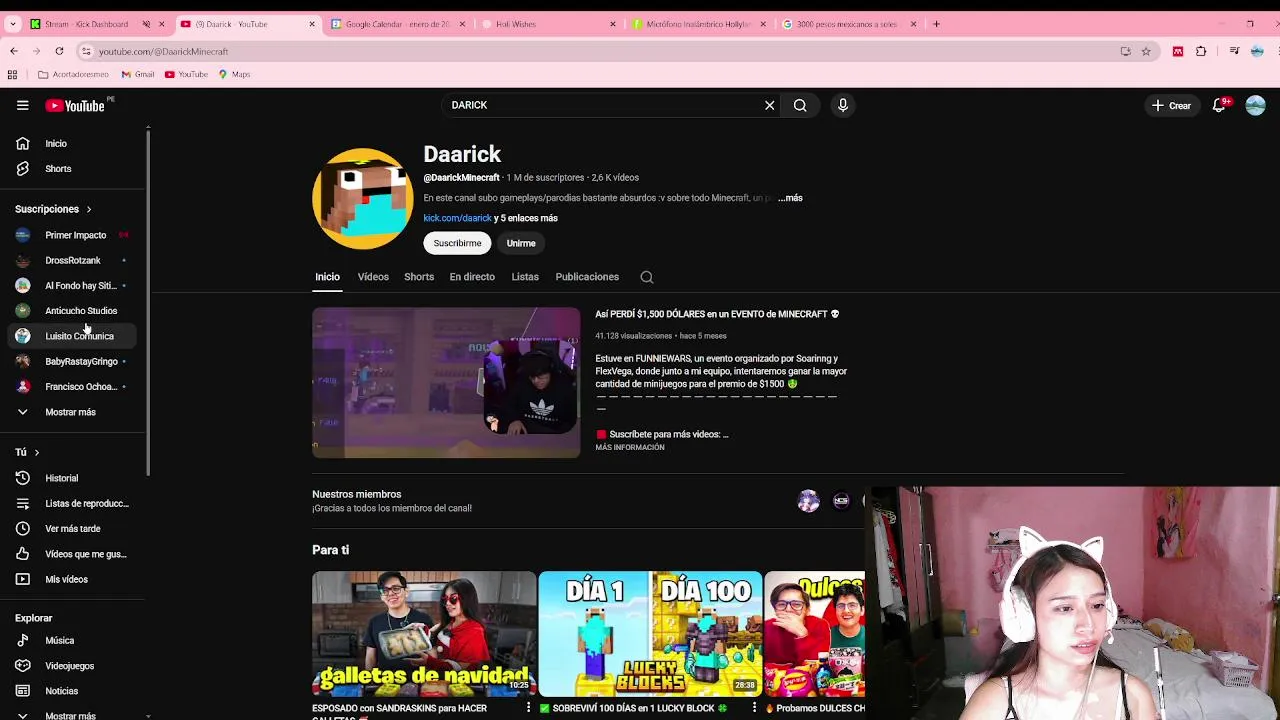Open the Crear upload menu

pos(1171,105)
